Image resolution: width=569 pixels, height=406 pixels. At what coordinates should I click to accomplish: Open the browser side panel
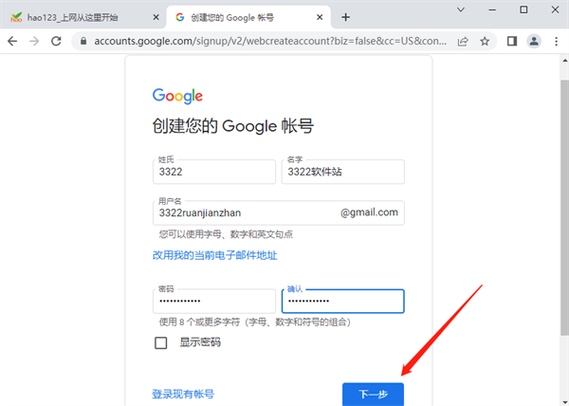coord(512,41)
